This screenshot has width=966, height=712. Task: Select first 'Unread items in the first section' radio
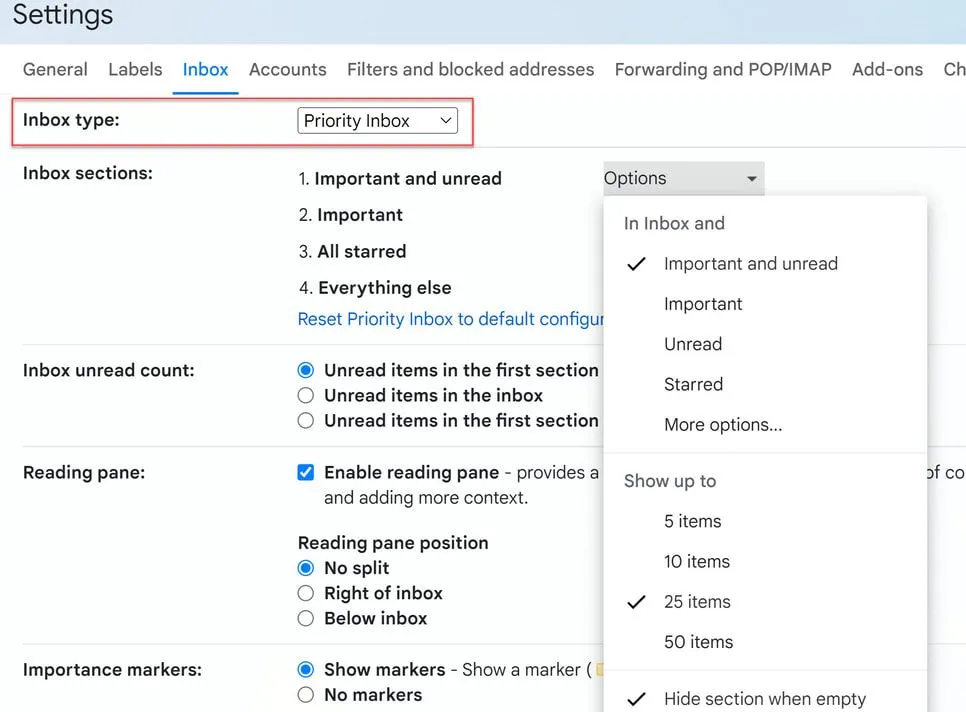(x=306, y=370)
